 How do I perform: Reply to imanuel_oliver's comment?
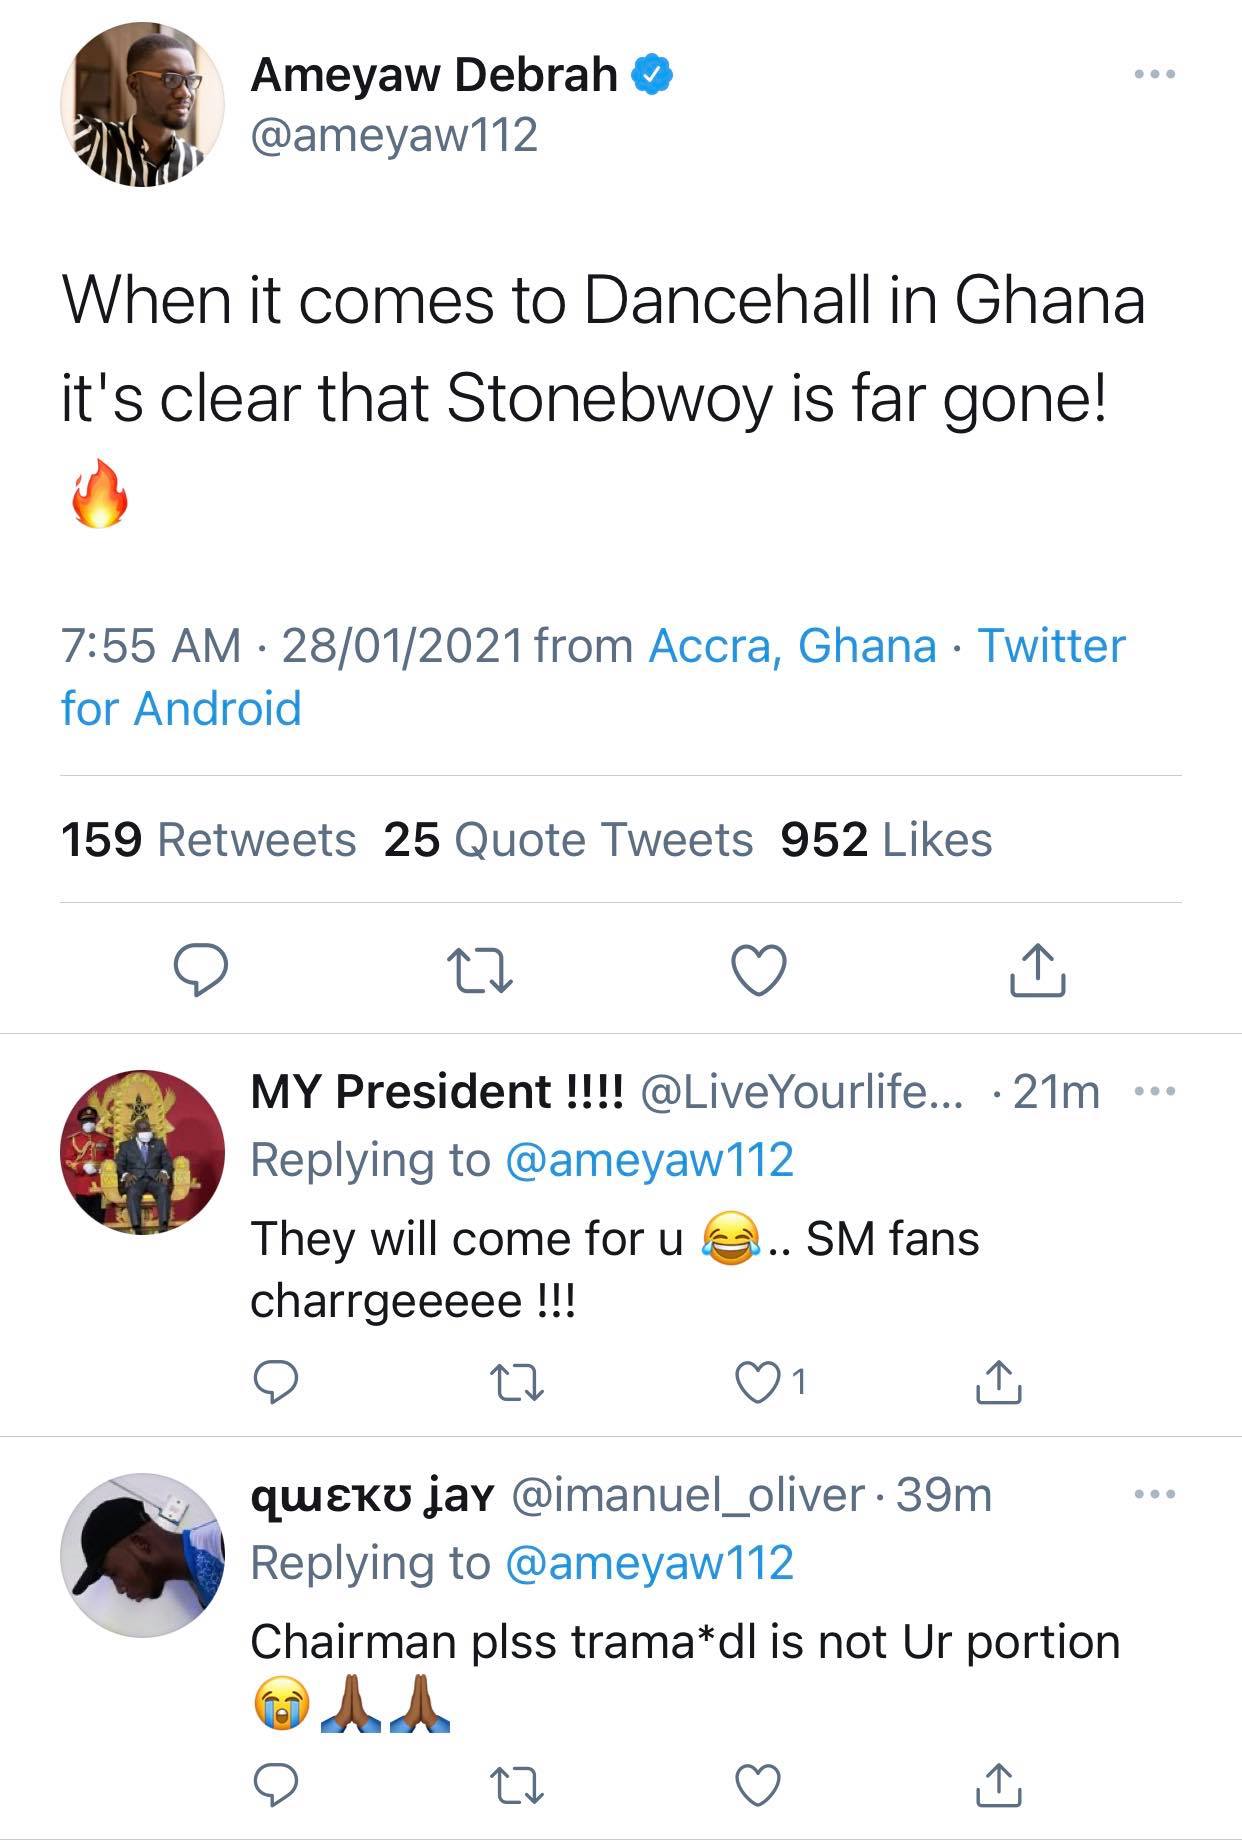click(275, 1783)
